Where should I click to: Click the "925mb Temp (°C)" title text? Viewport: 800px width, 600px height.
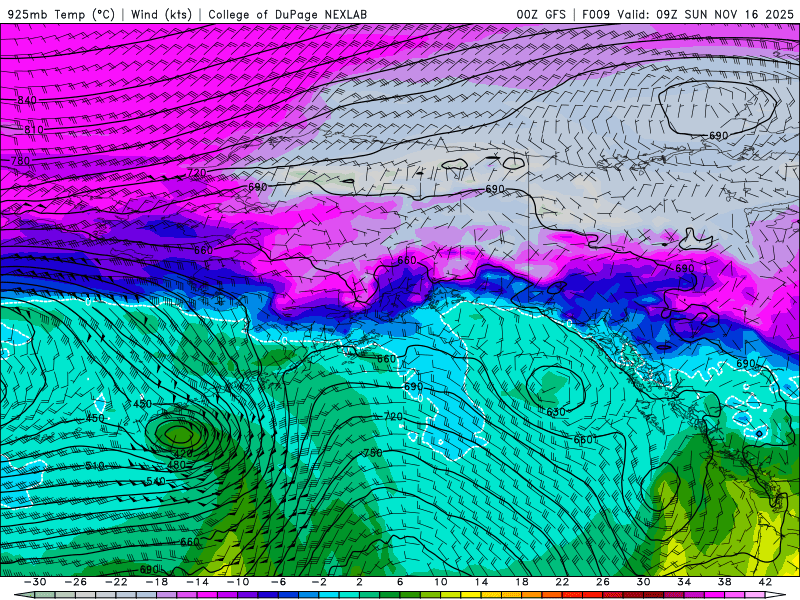coord(62,15)
